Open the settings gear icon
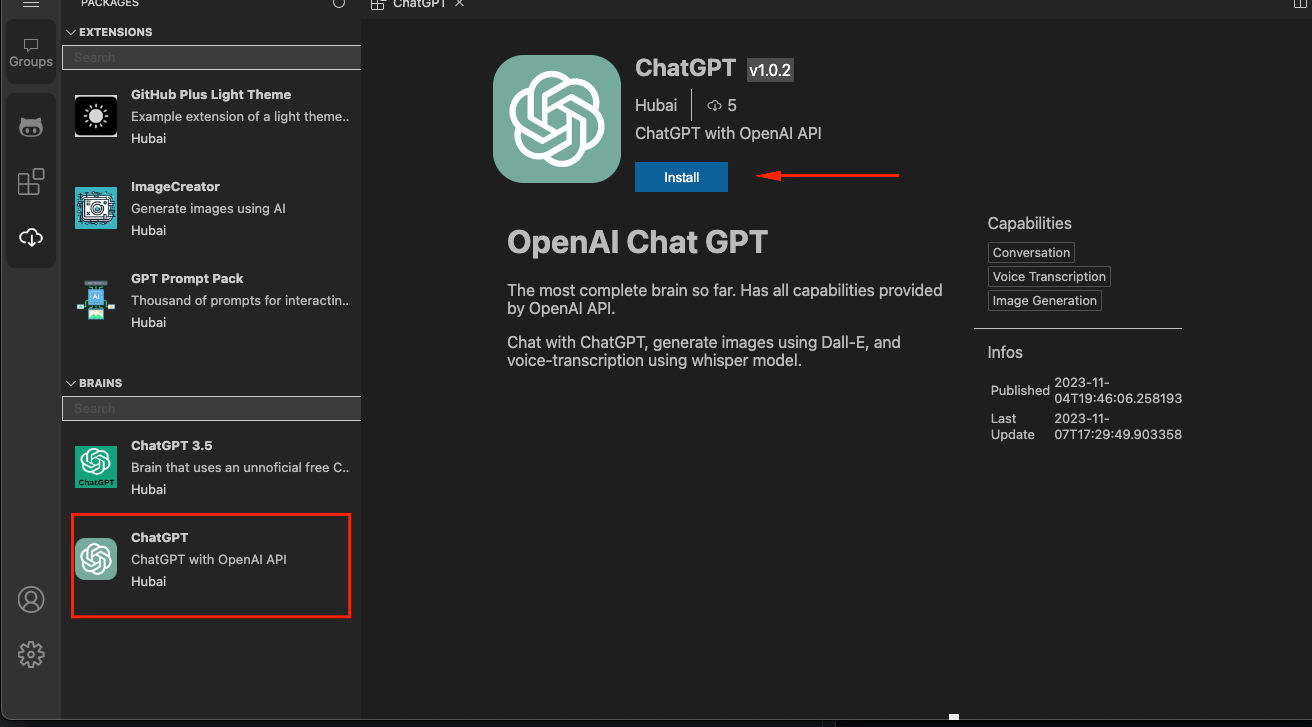Viewport: 1312px width, 727px height. coord(31,654)
